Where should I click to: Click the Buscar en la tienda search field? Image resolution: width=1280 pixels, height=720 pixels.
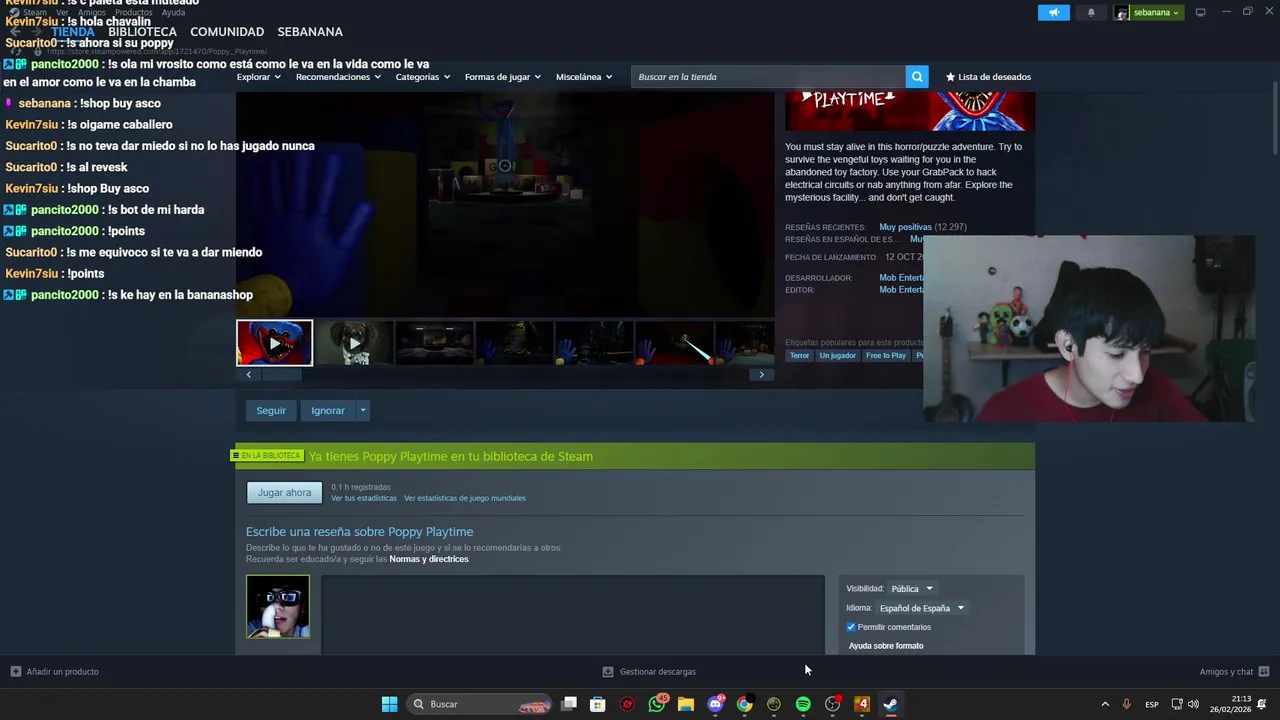tap(768, 76)
